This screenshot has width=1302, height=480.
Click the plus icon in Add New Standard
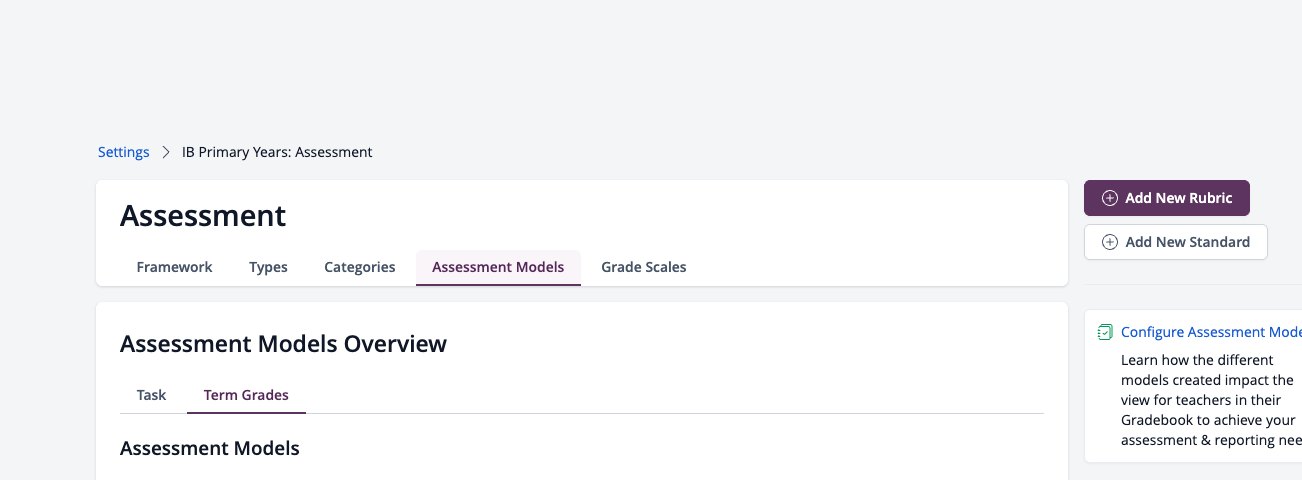coord(1109,242)
